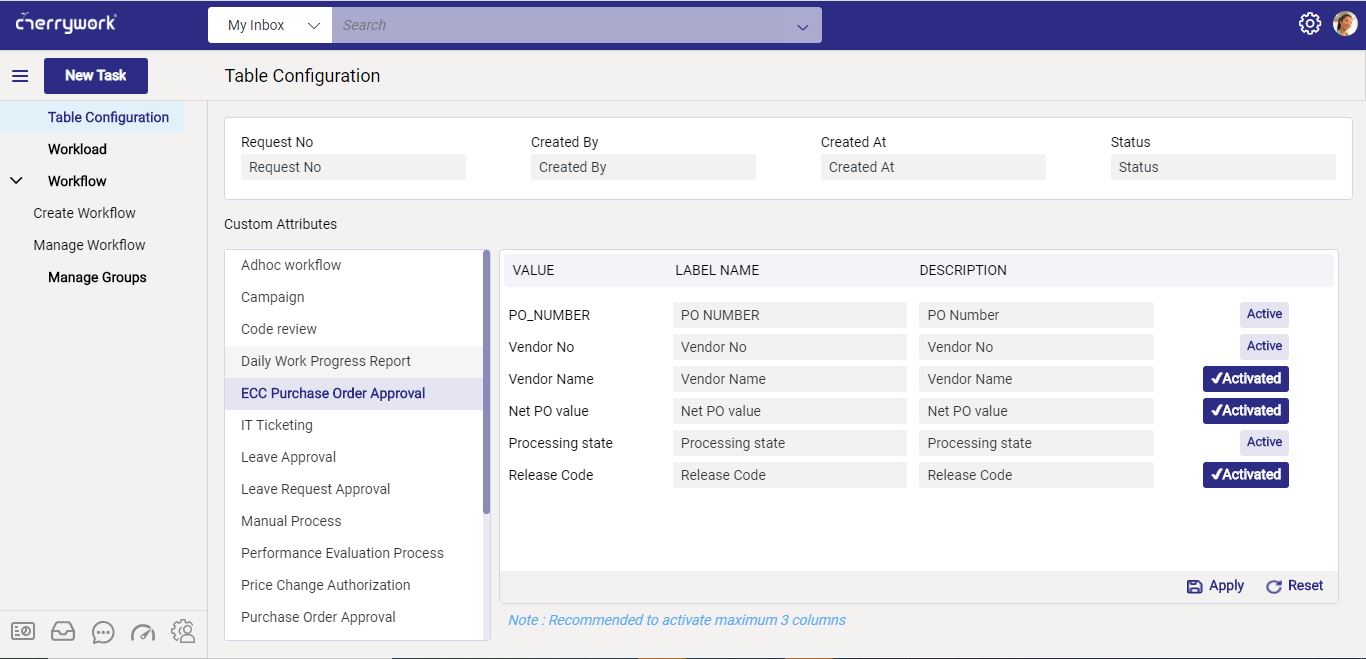Deactivate the Vendor Name column
This screenshot has height=659, width=1366.
(1245, 379)
